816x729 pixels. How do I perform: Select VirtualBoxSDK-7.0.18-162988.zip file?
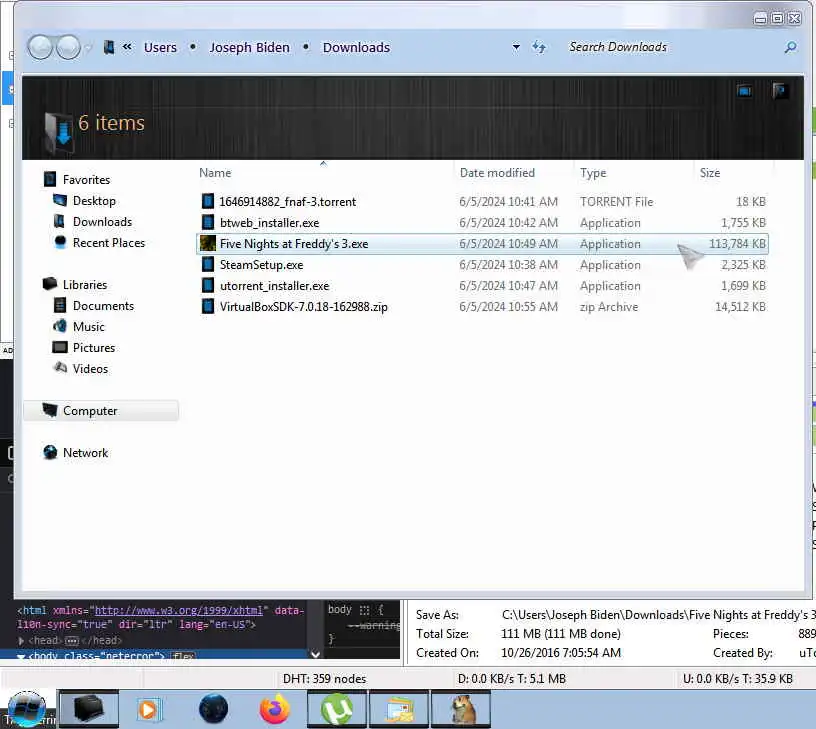pos(482,306)
